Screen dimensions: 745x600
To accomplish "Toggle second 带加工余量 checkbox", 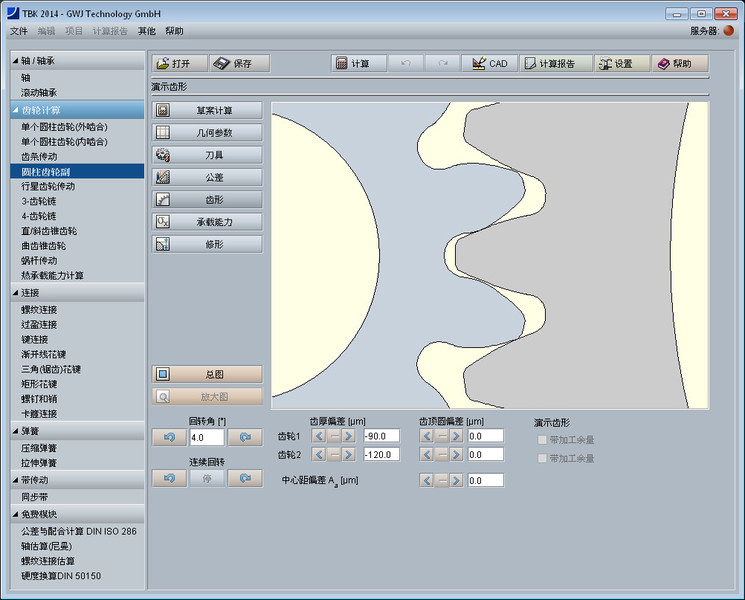I will [543, 458].
